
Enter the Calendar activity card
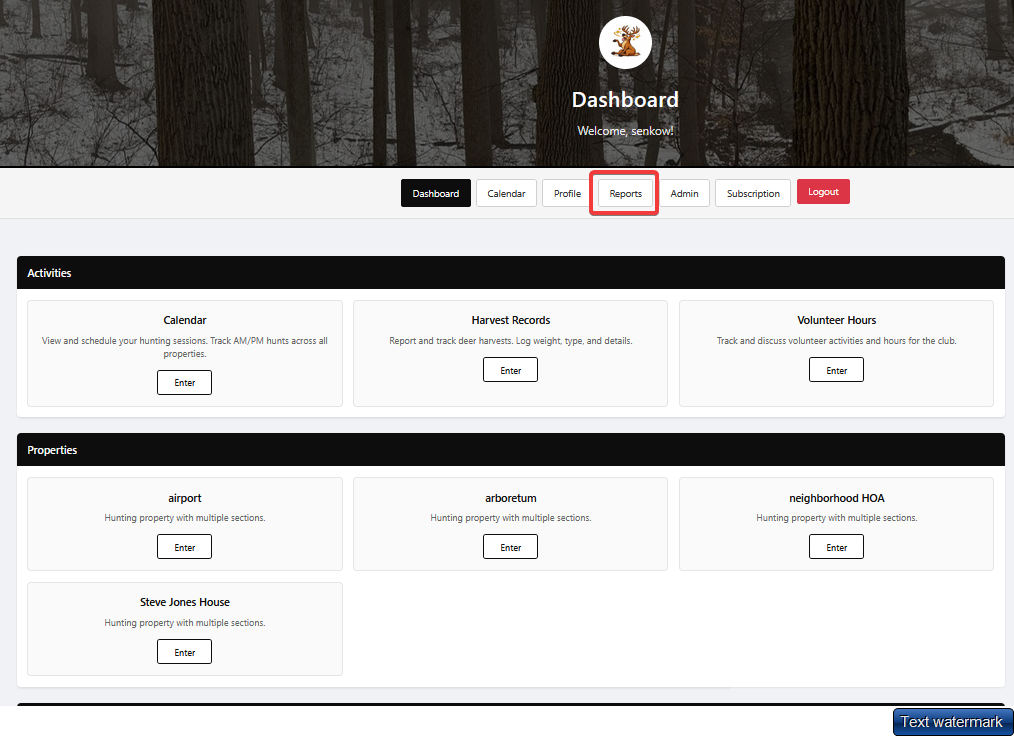[184, 382]
